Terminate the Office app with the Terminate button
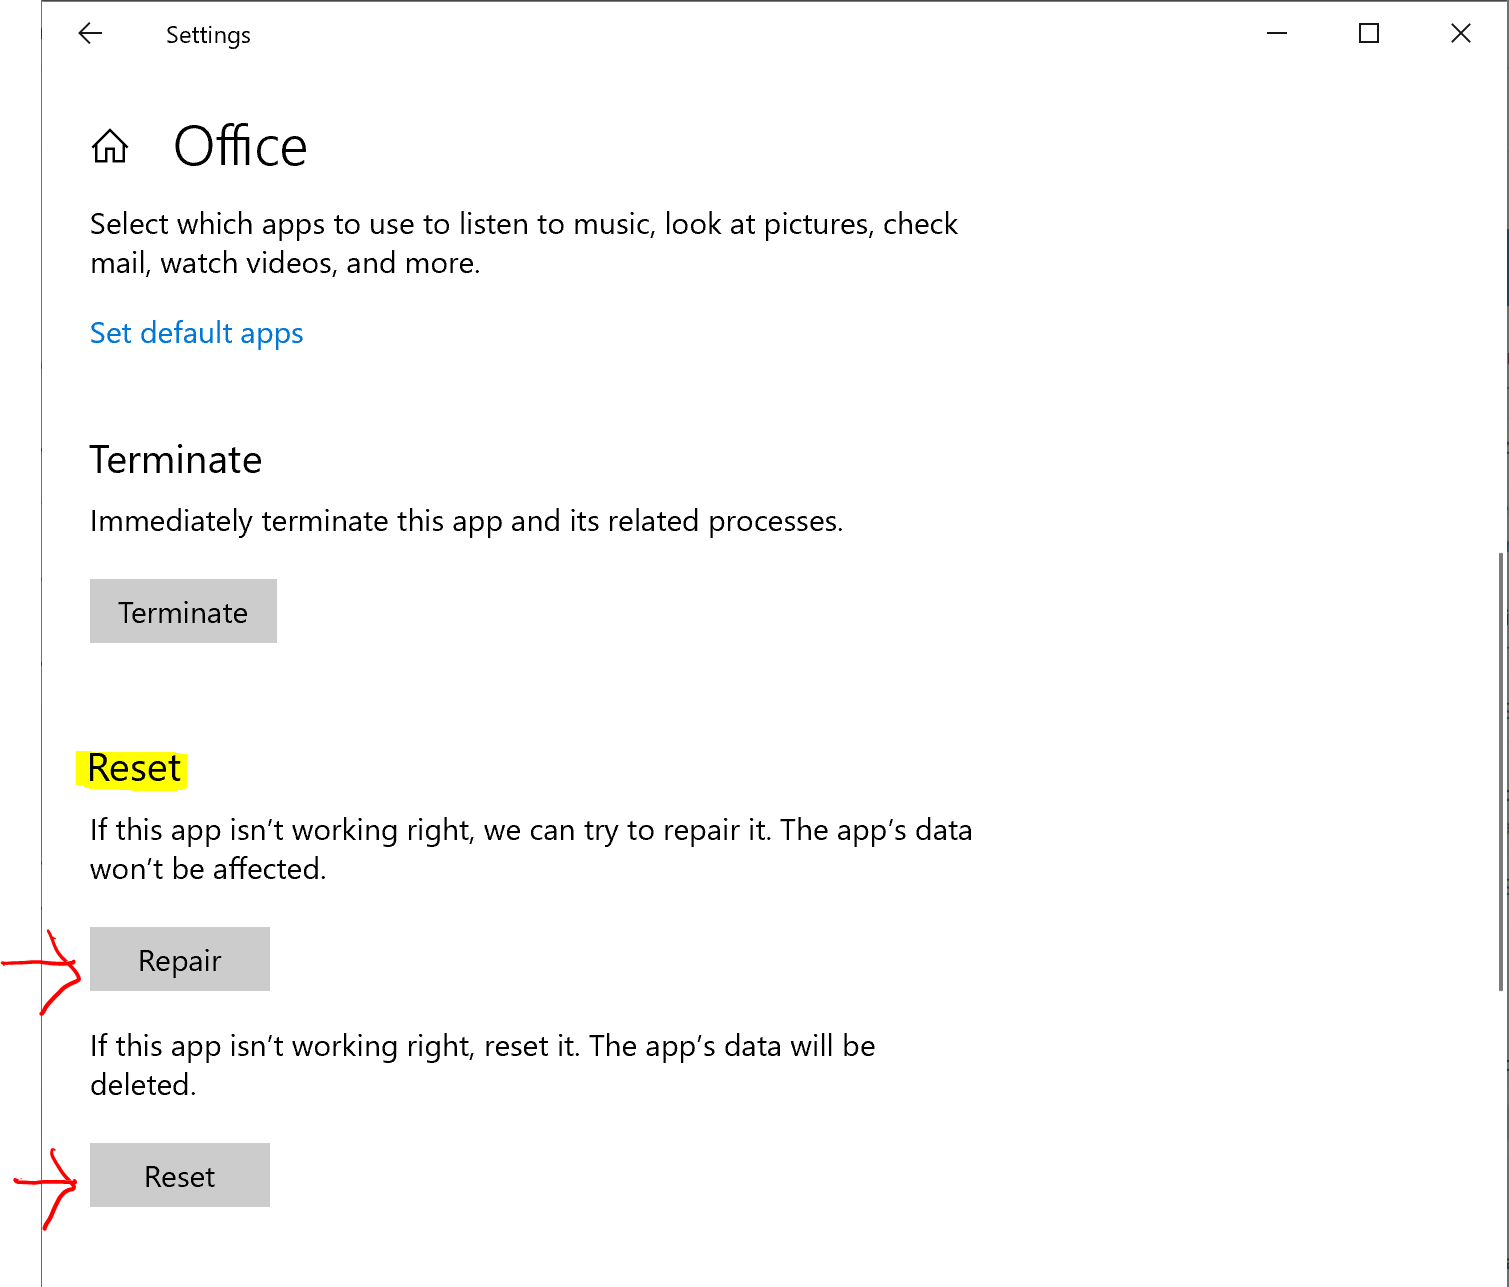 click(x=183, y=611)
